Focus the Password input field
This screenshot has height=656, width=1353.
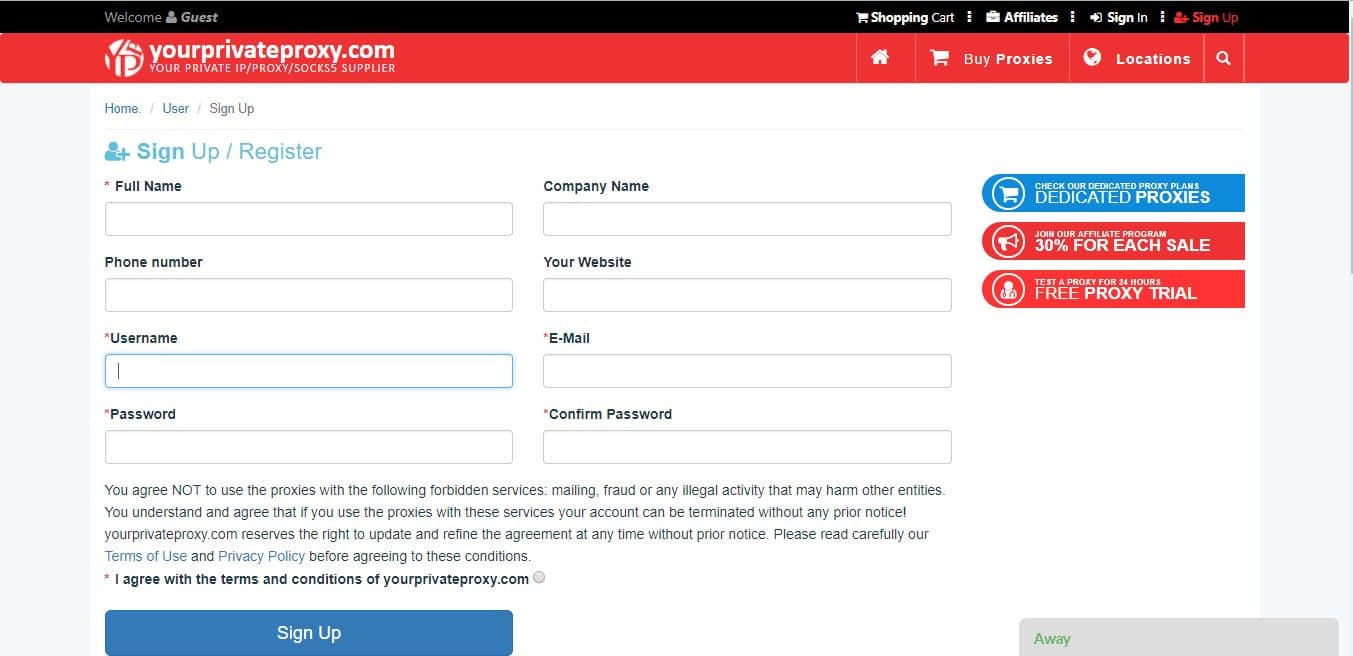click(x=309, y=447)
